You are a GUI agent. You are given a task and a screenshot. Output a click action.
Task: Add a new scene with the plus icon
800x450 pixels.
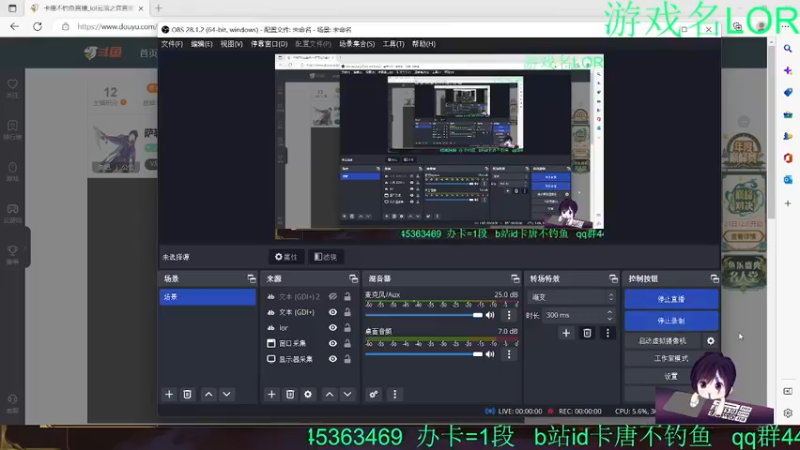click(x=169, y=394)
